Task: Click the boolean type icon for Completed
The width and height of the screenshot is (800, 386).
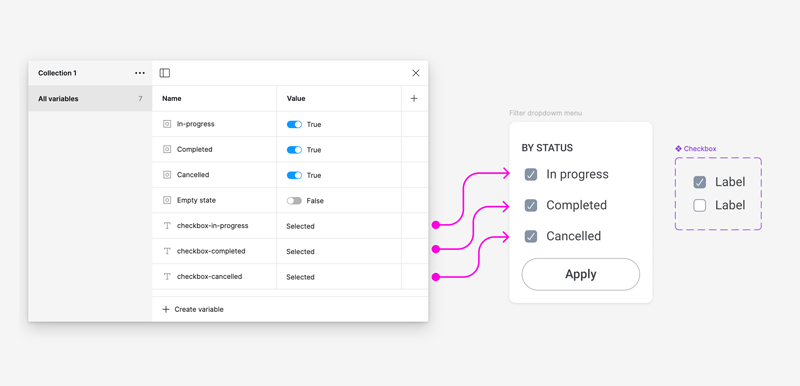Action: click(167, 149)
